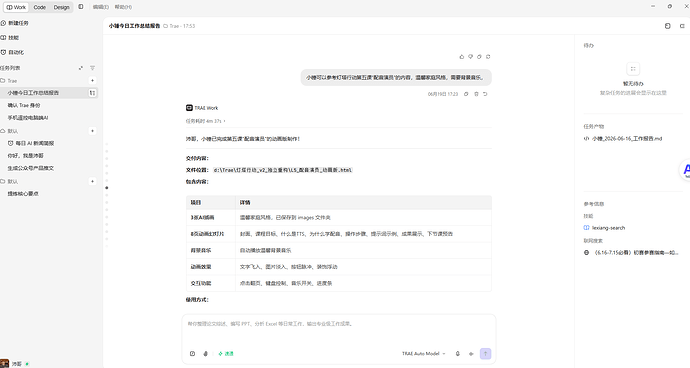Open the 帮助 menu in title bar

coord(123,7)
